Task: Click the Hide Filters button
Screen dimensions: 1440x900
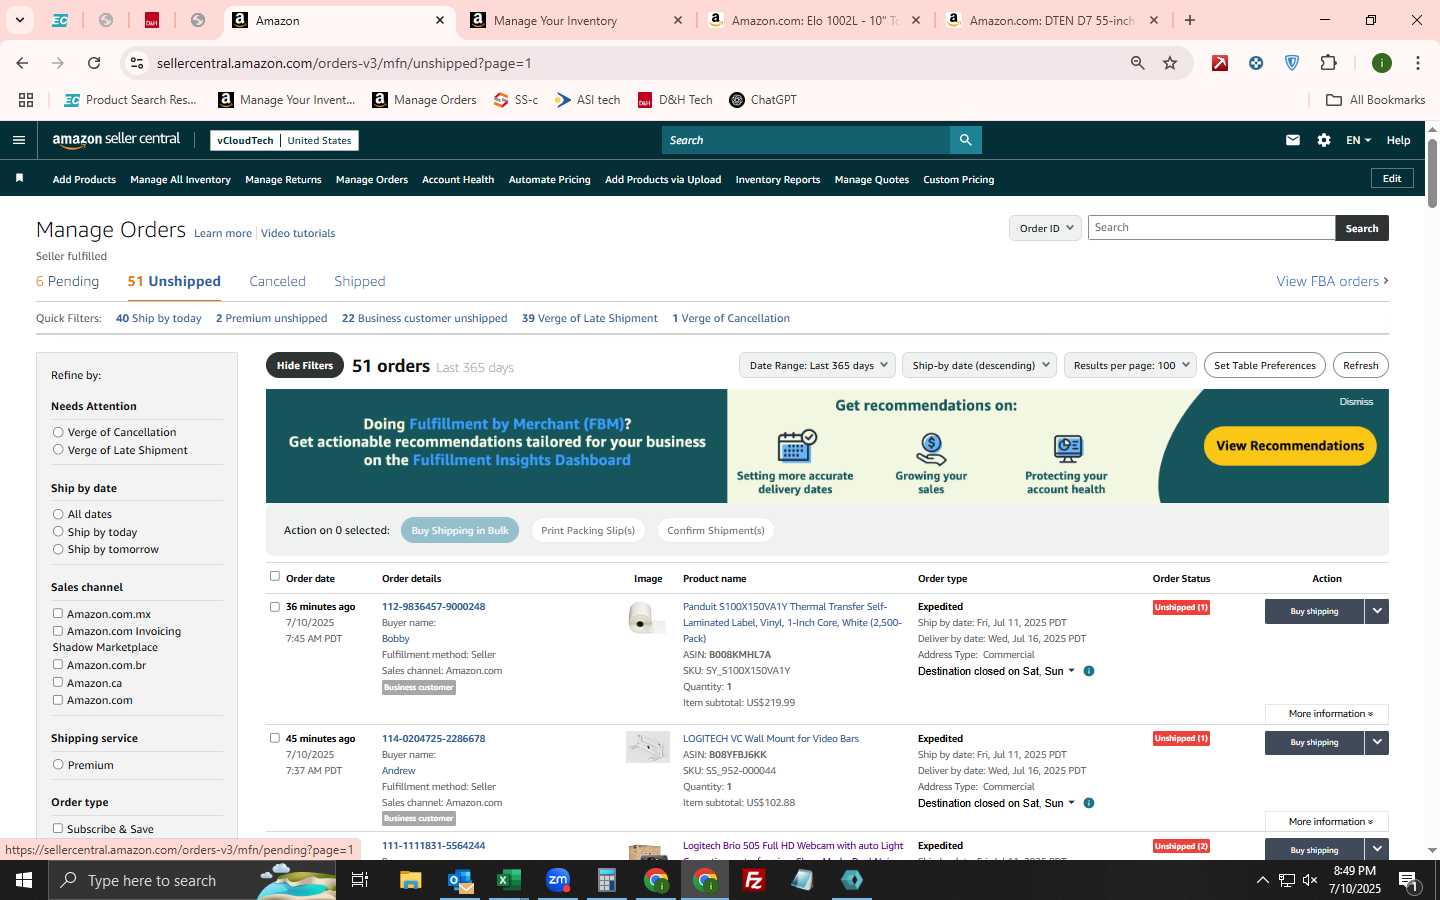Action: point(305,365)
